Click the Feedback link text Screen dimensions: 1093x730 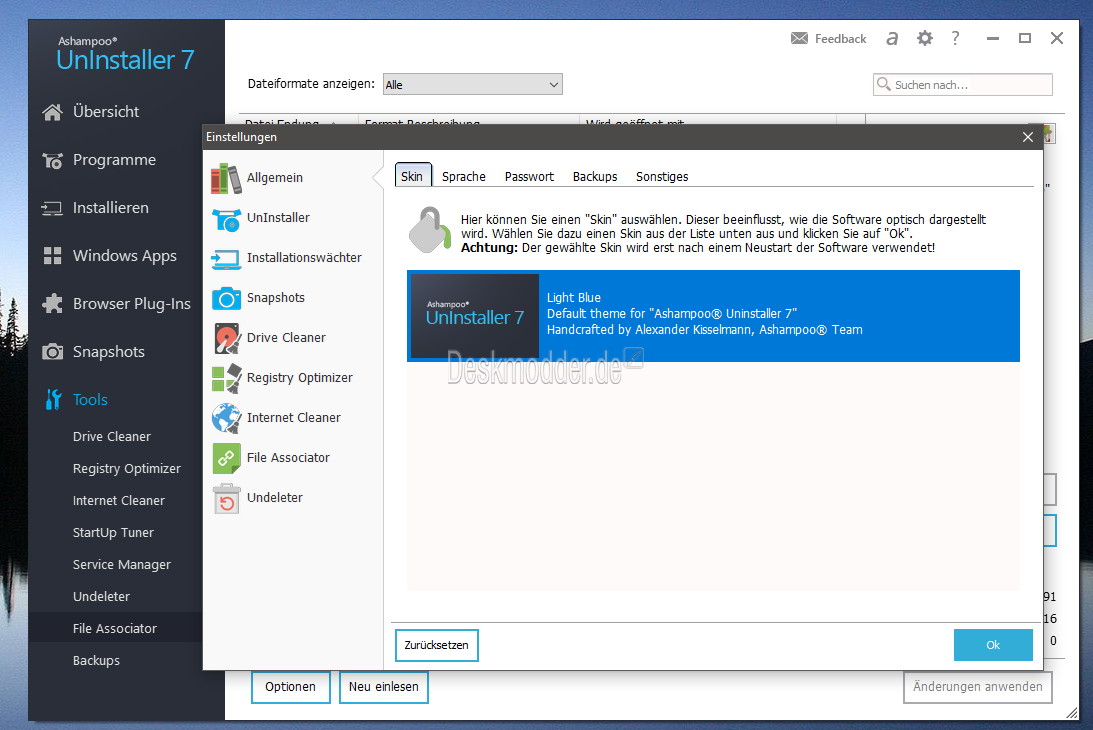coord(840,39)
